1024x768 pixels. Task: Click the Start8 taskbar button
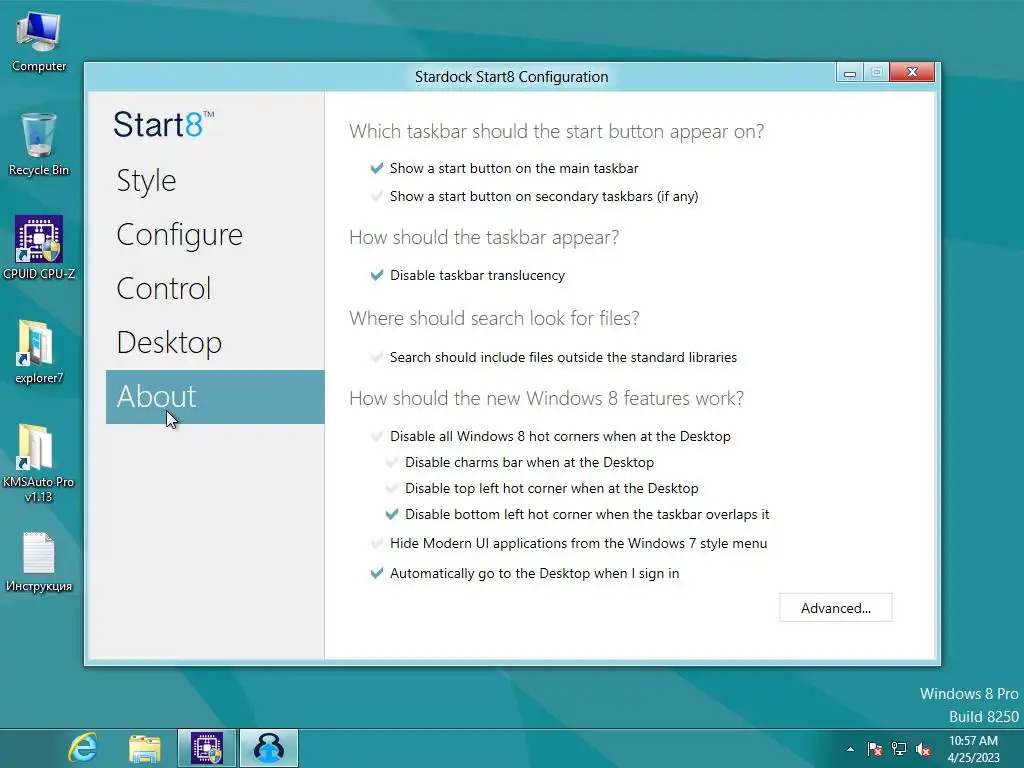click(269, 748)
